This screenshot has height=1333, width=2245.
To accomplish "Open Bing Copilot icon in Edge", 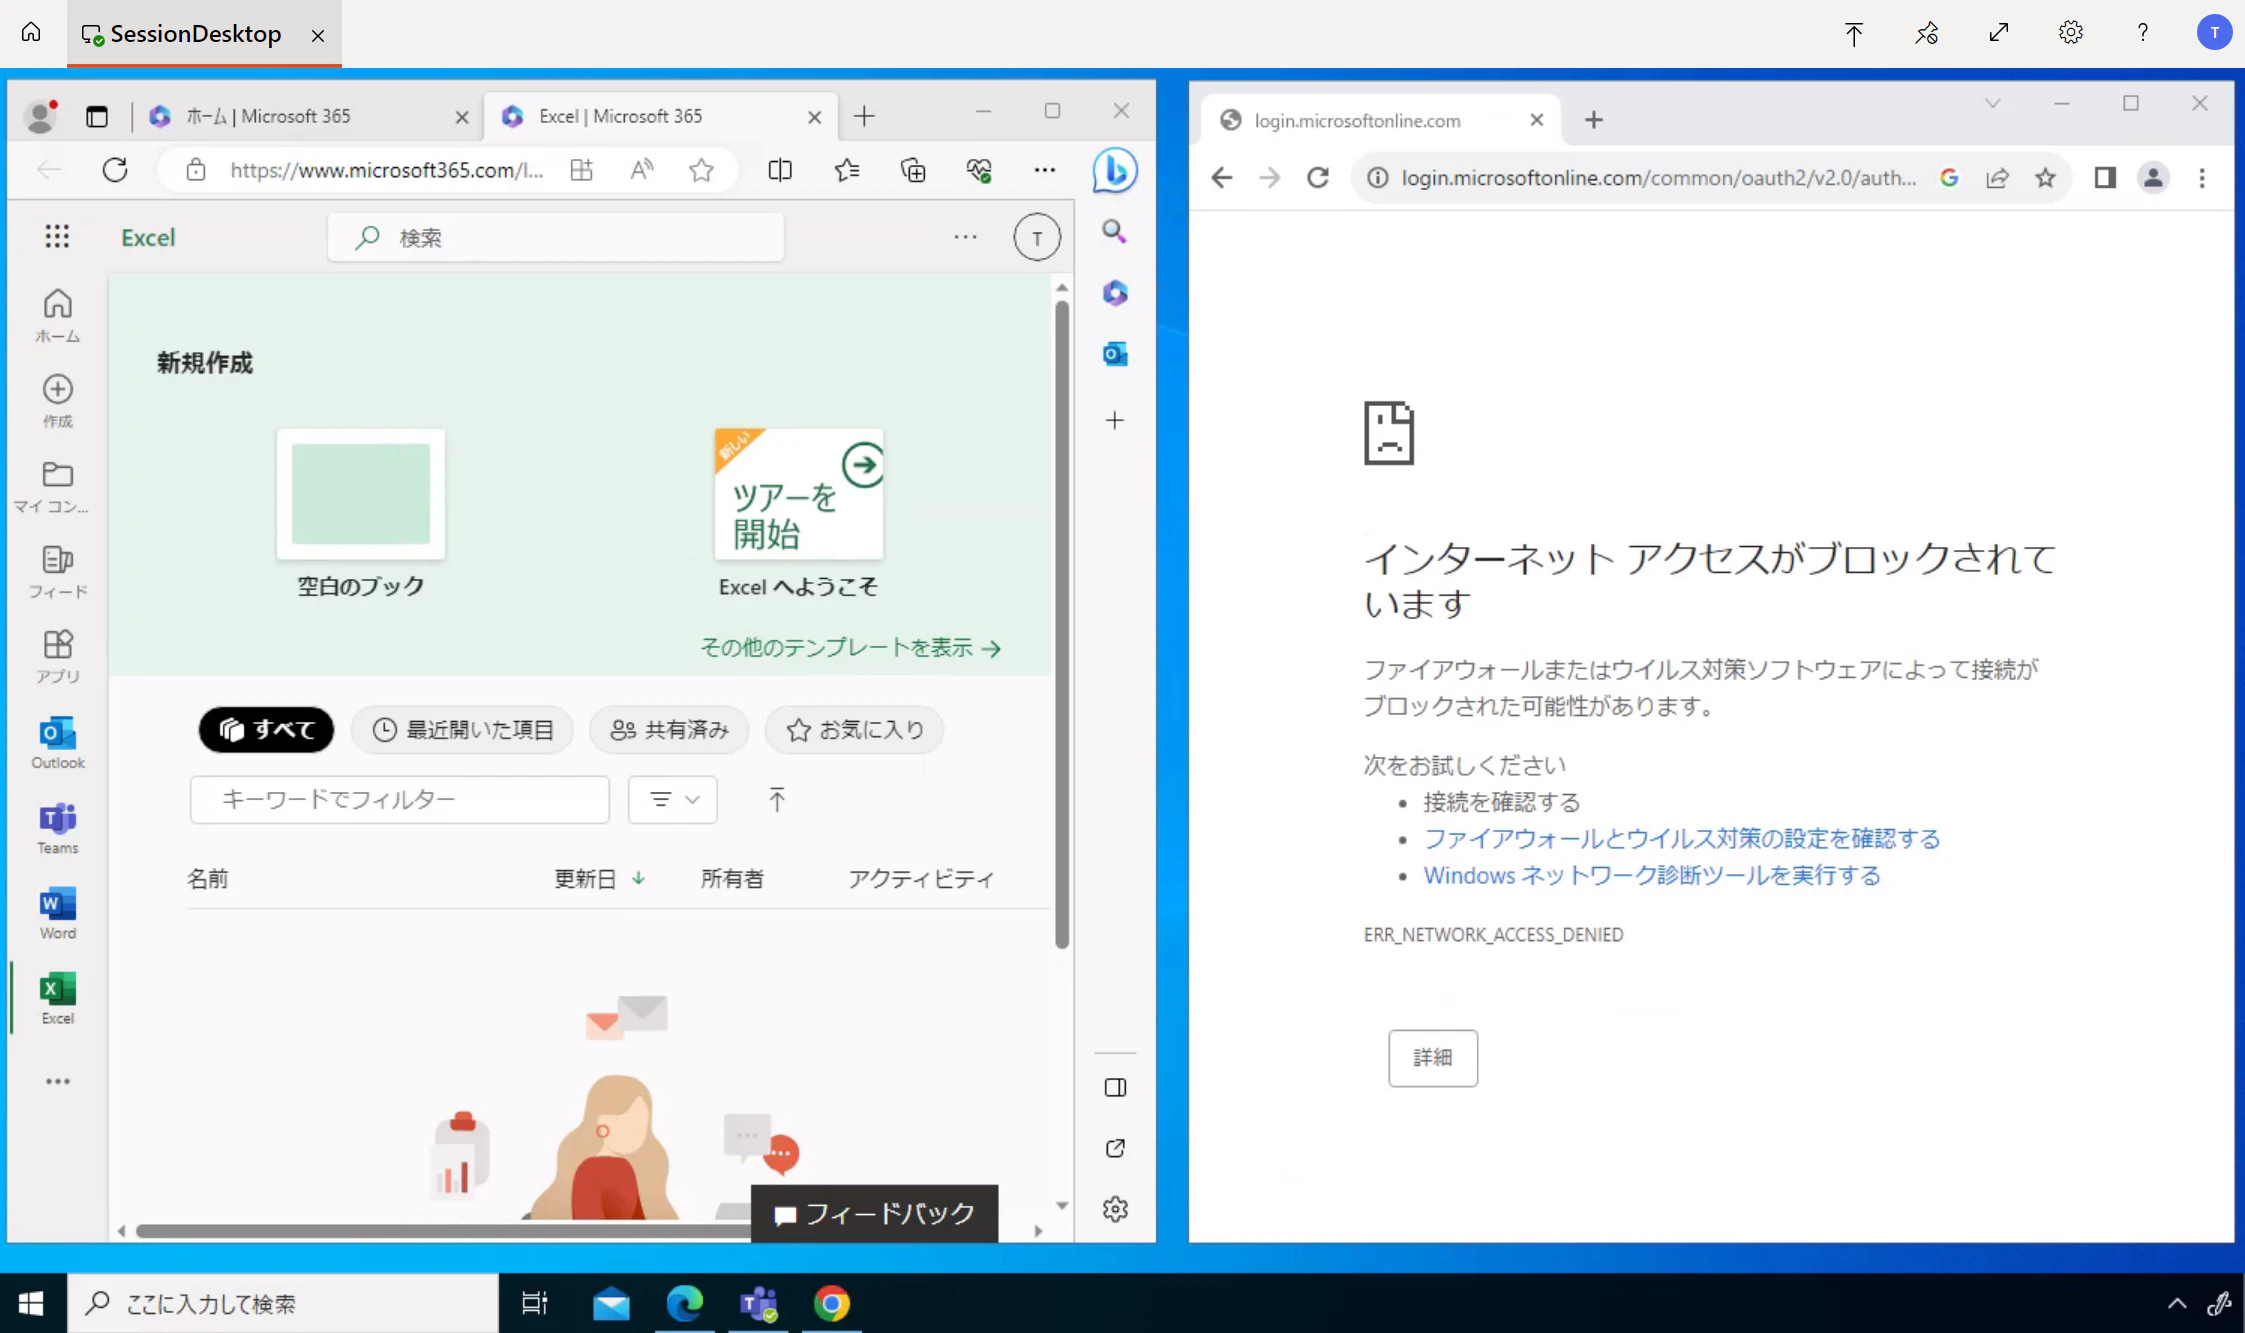I will 1114,170.
